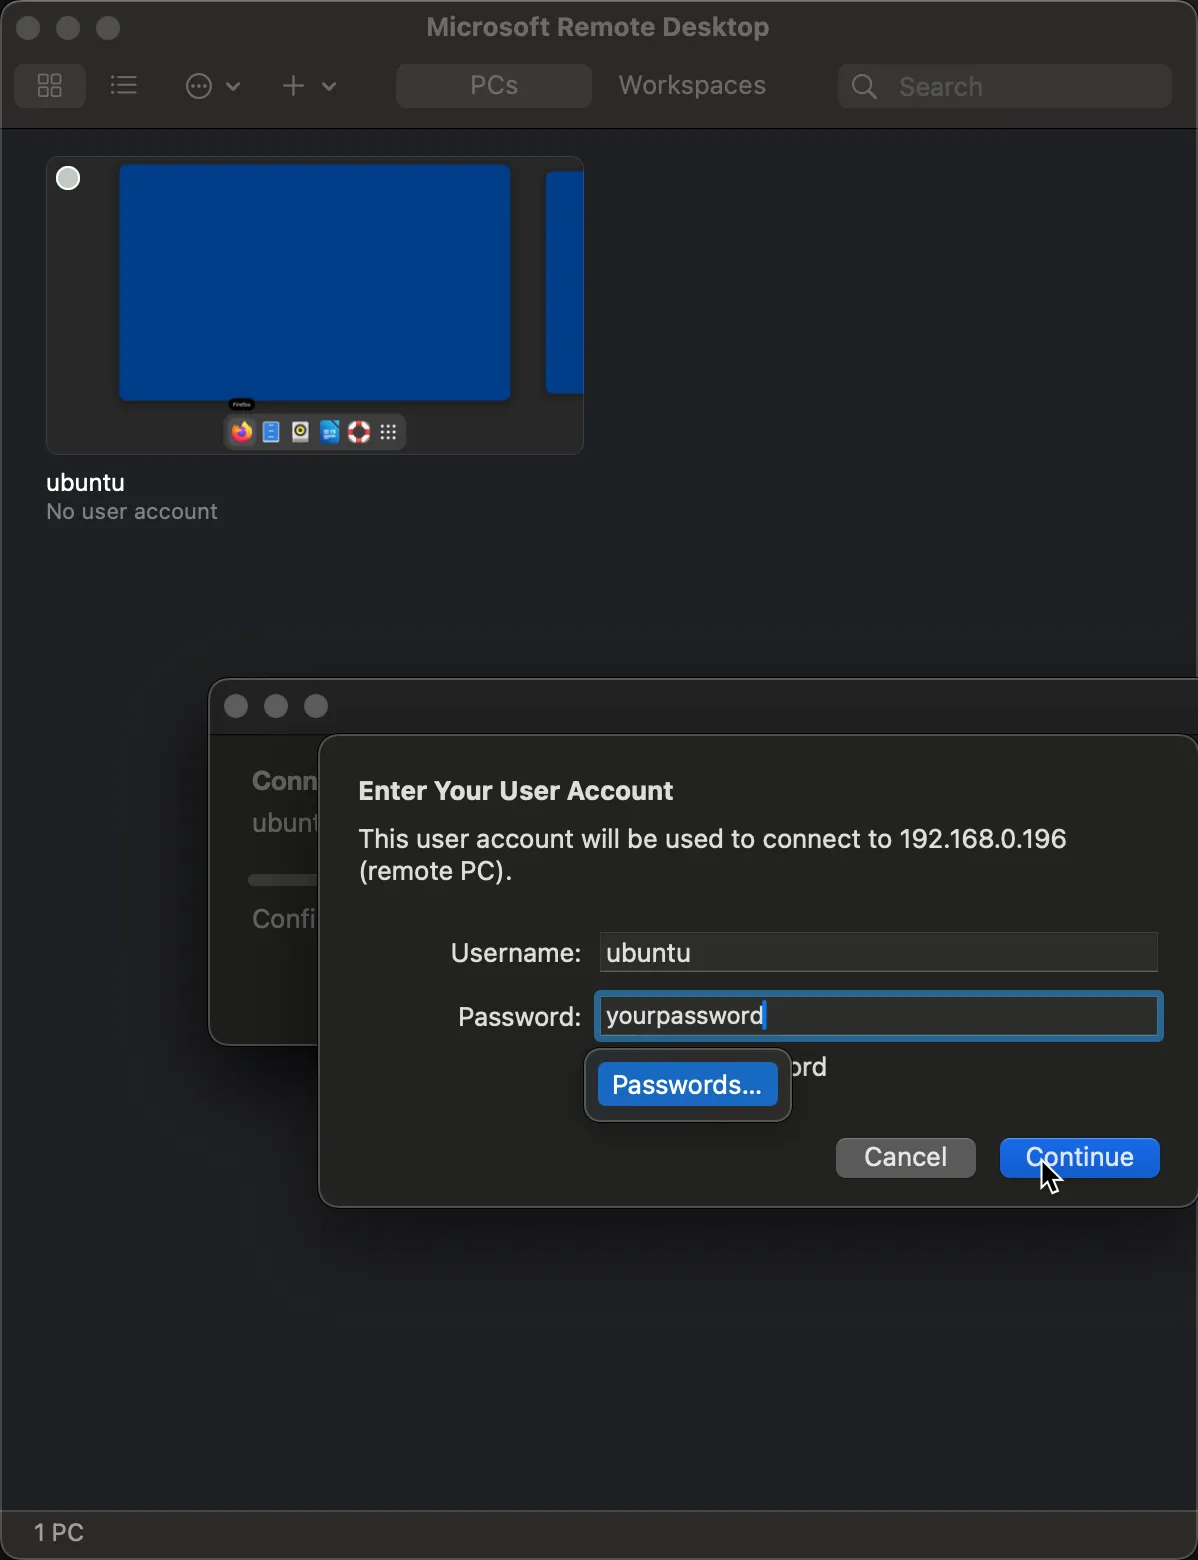
Task: Click the status dot on ubuntu card
Action: pos(68,178)
